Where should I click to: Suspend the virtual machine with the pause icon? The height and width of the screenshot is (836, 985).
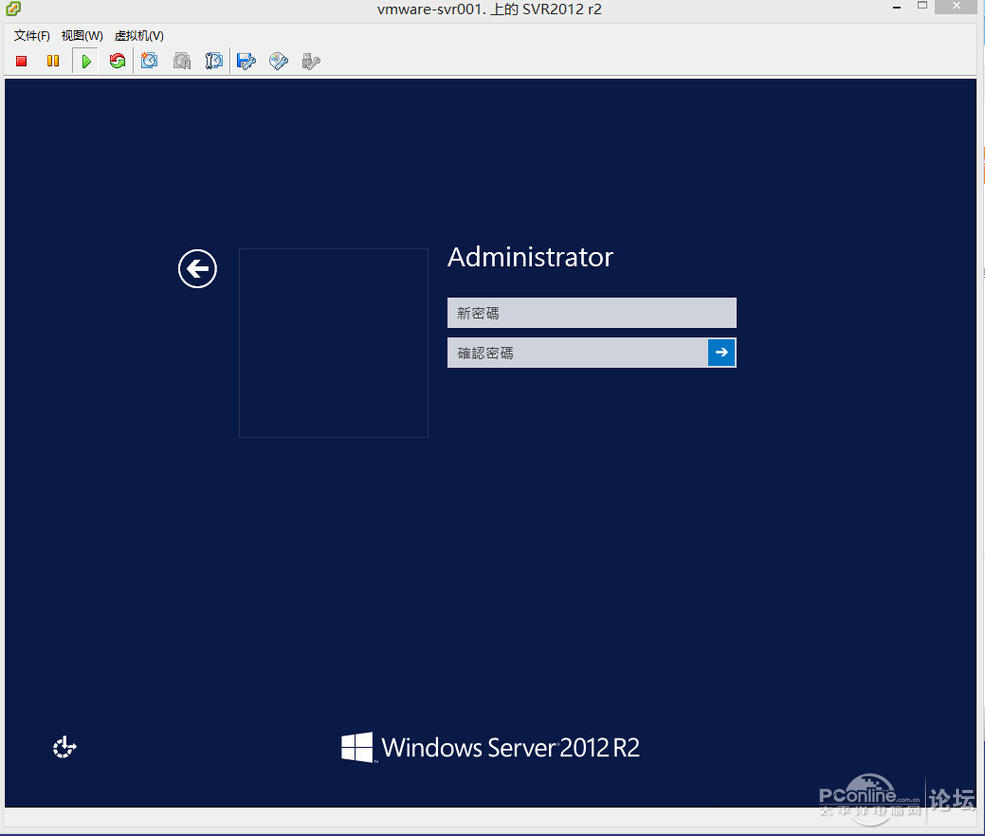(x=53, y=61)
